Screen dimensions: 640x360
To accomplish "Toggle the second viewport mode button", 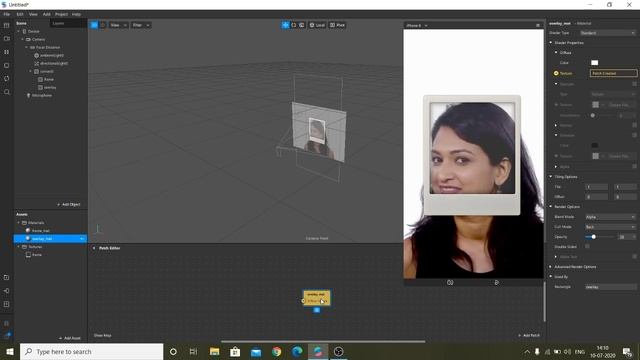I will point(103,25).
